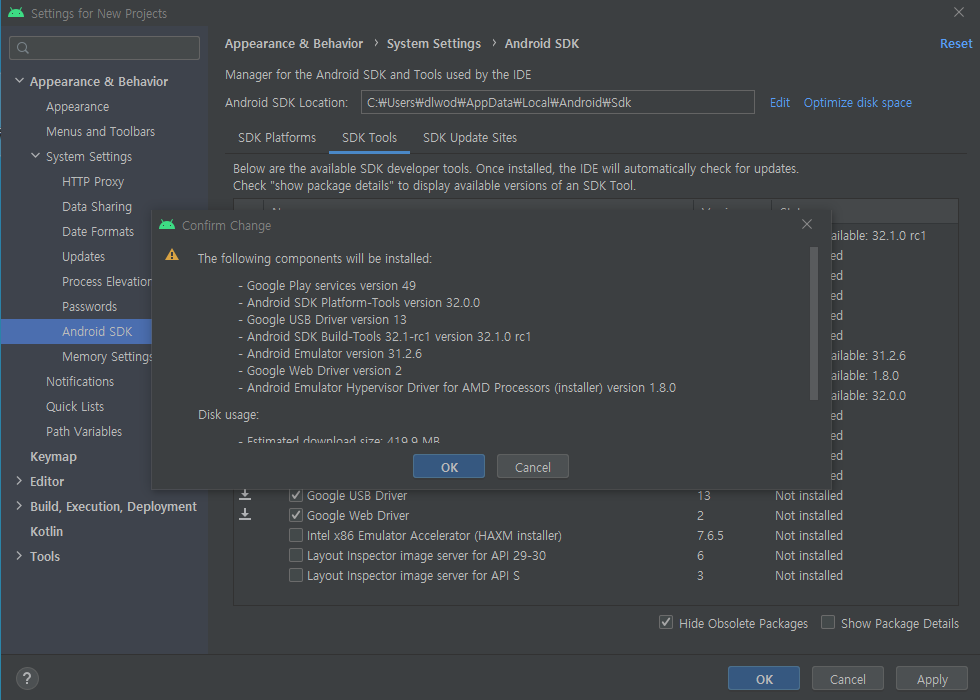Select Intel x86 Emulator Accelerator row text
Viewport: 980px width, 700px height.
pyautogui.click(x=434, y=536)
